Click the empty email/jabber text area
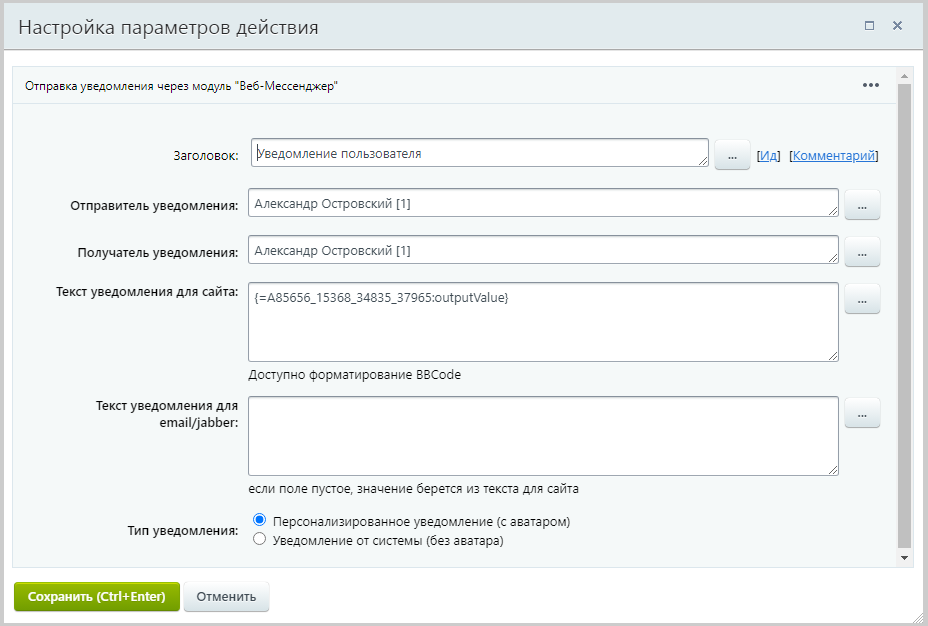 click(542, 436)
